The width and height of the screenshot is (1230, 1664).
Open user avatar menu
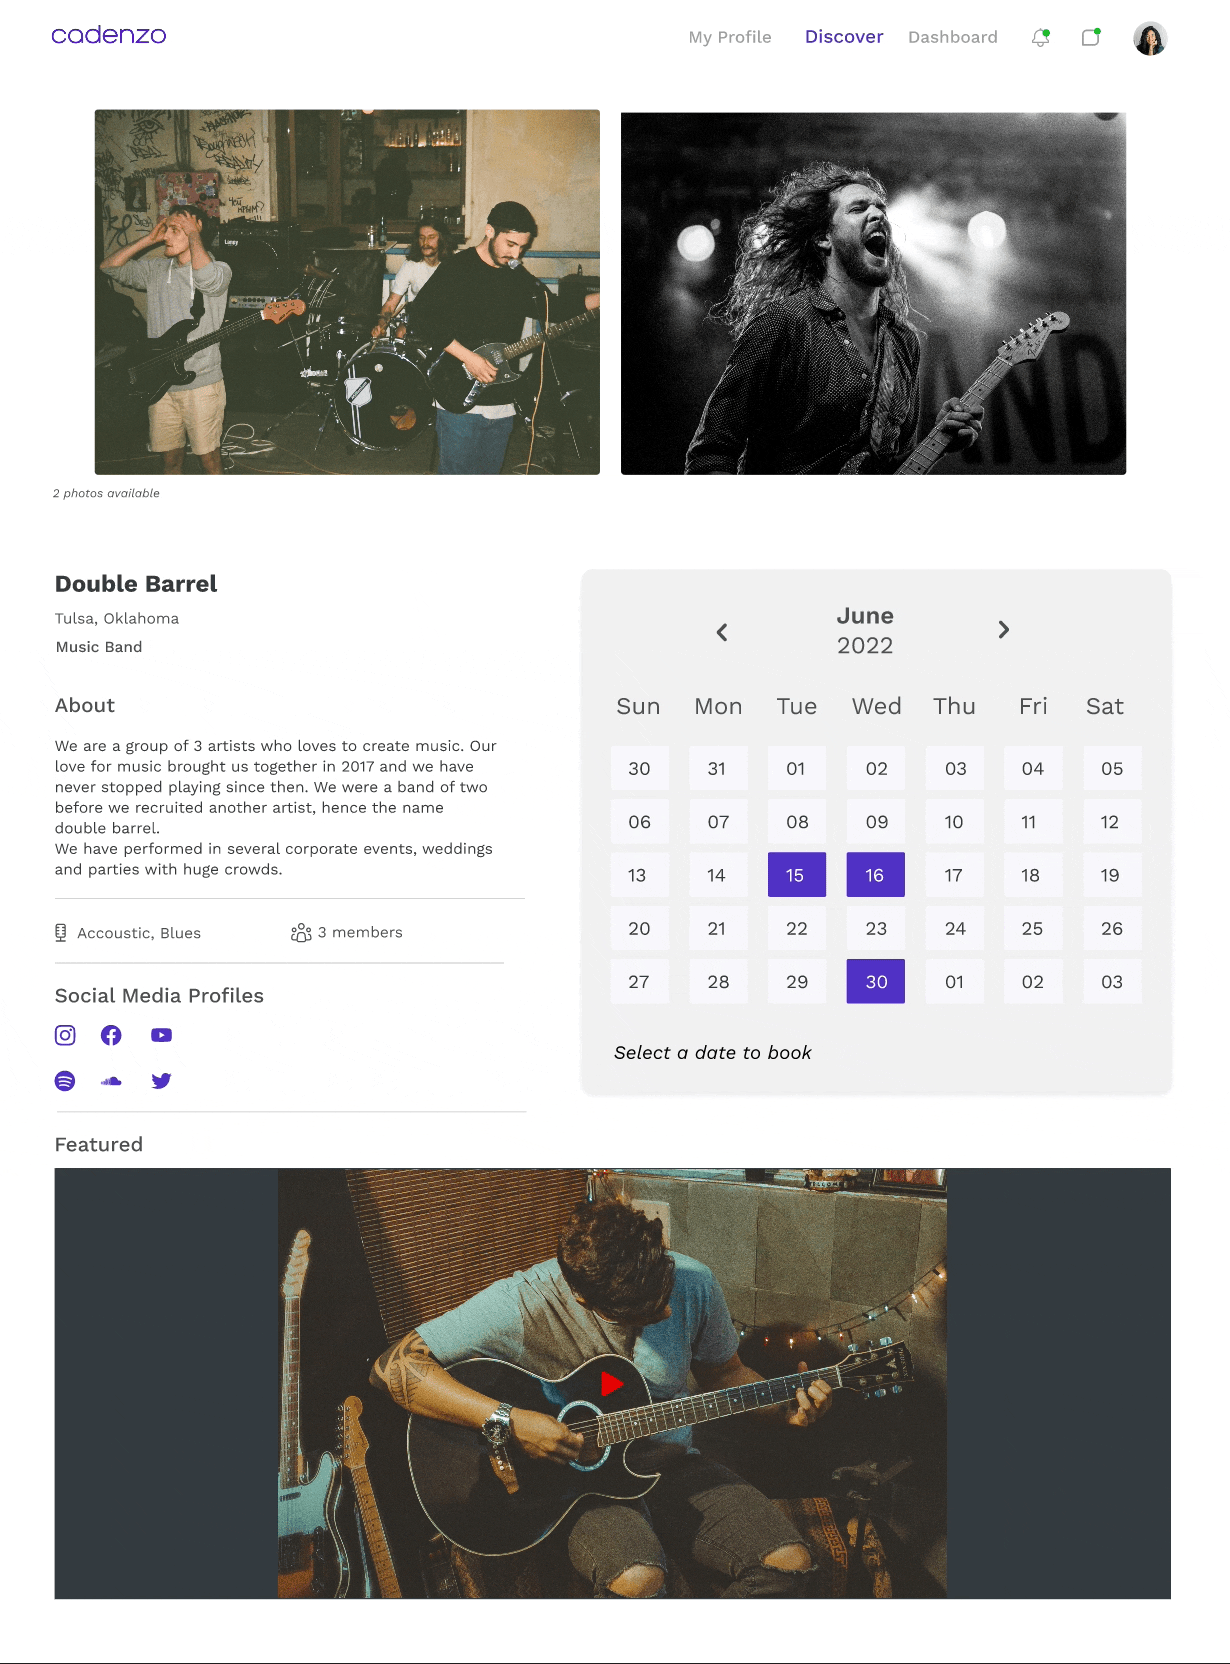[x=1150, y=38]
